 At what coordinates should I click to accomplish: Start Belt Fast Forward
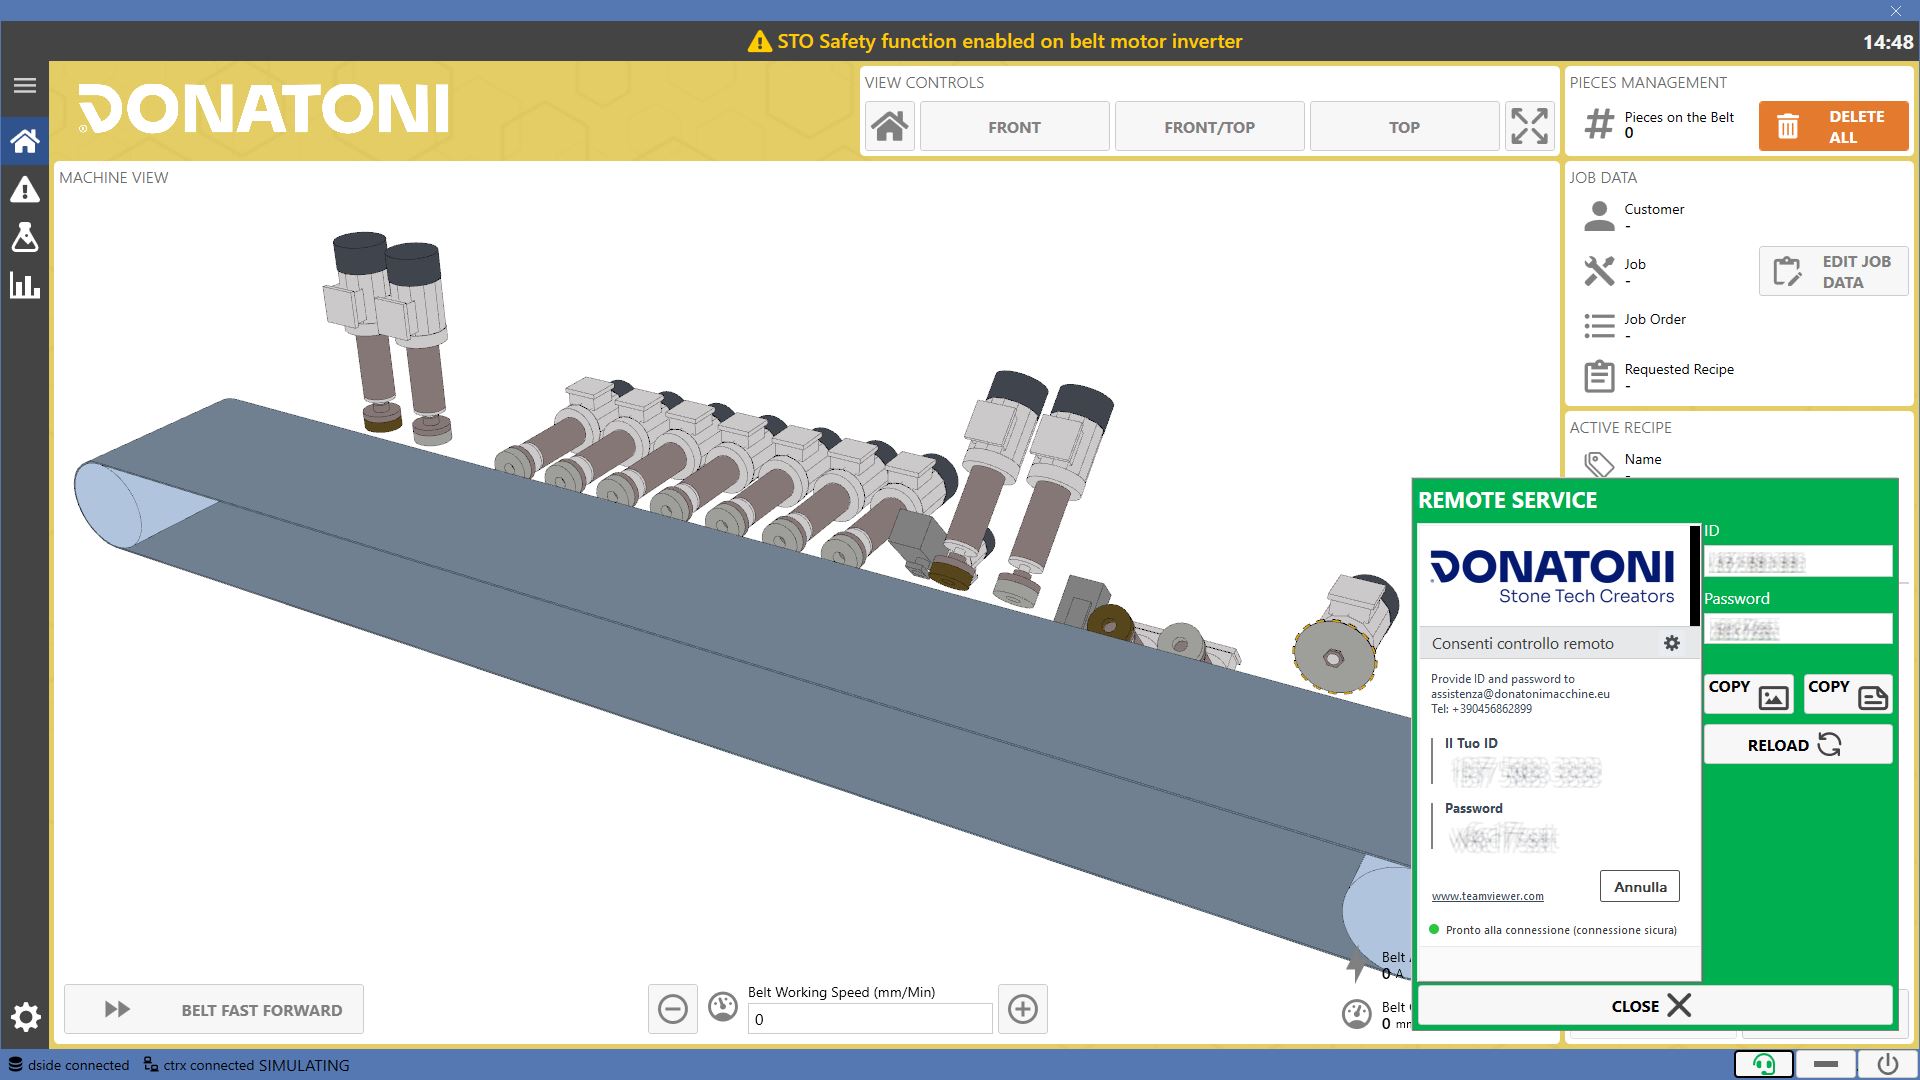coord(214,1010)
